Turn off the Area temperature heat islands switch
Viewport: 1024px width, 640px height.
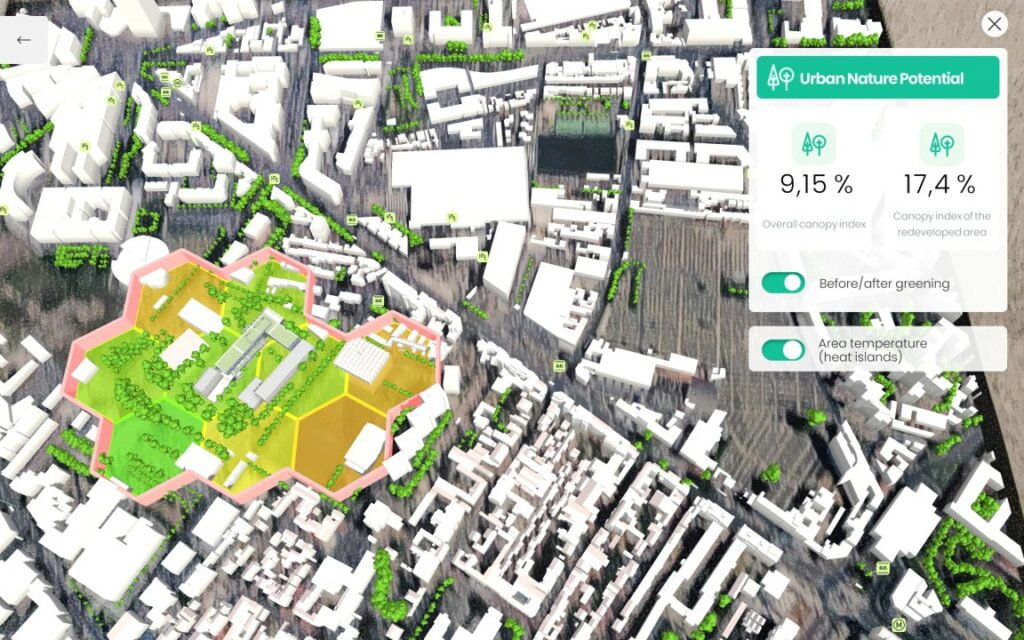coord(783,349)
